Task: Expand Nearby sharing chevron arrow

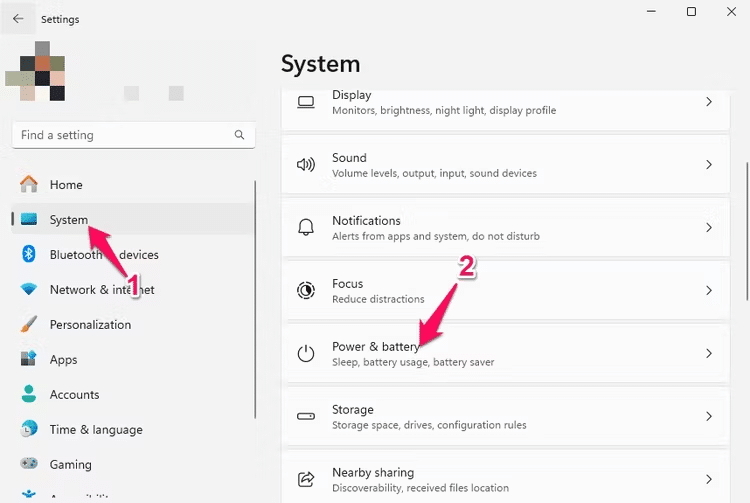Action: click(x=709, y=480)
